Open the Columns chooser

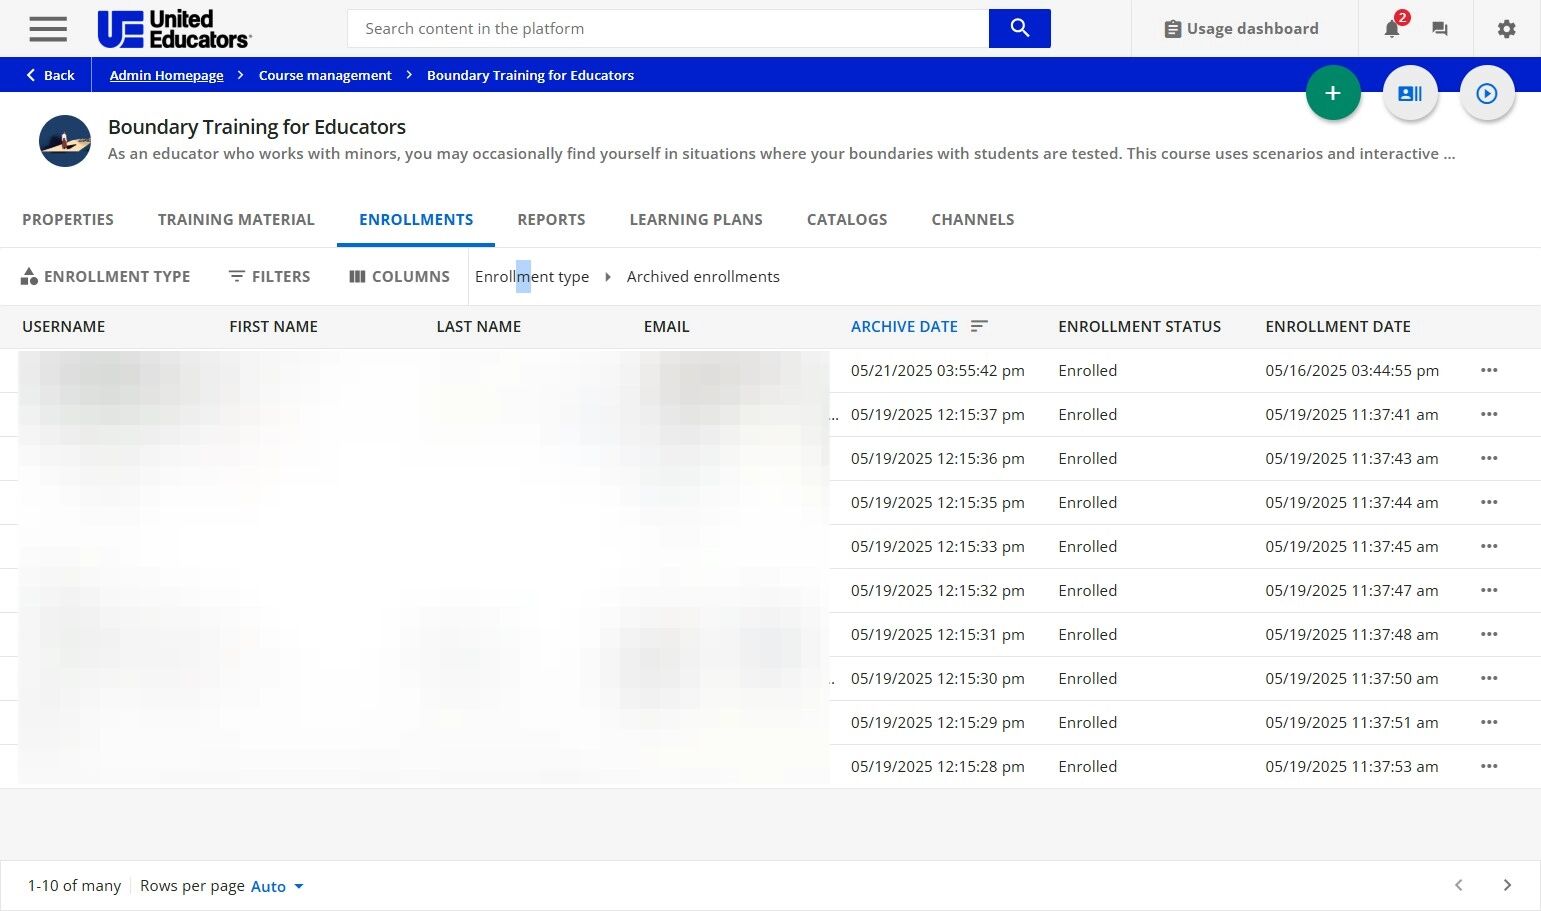pos(399,277)
